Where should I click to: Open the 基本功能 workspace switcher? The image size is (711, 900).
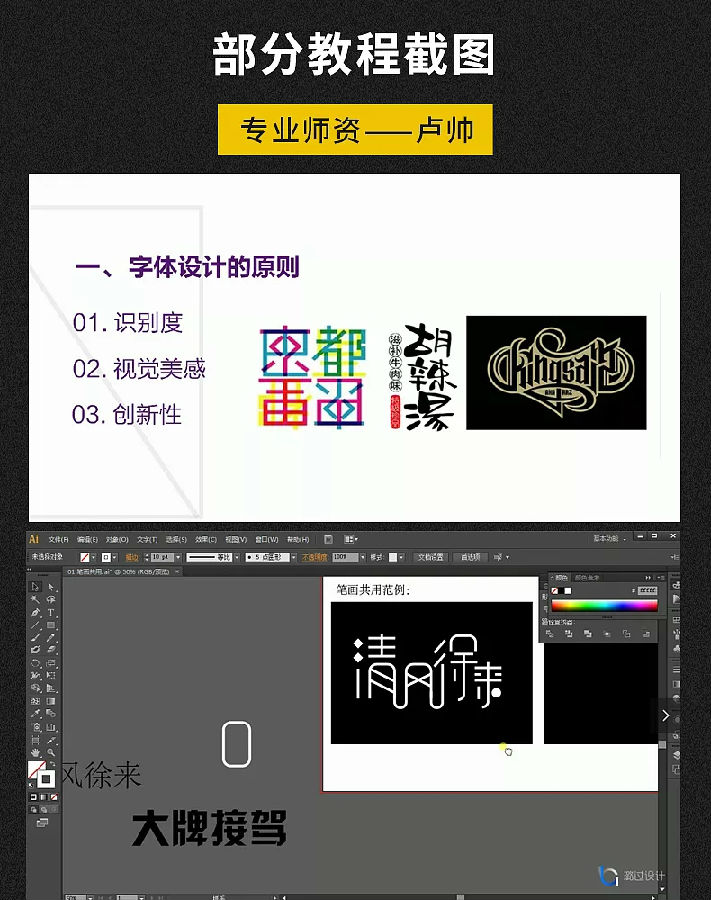pyautogui.click(x=609, y=538)
